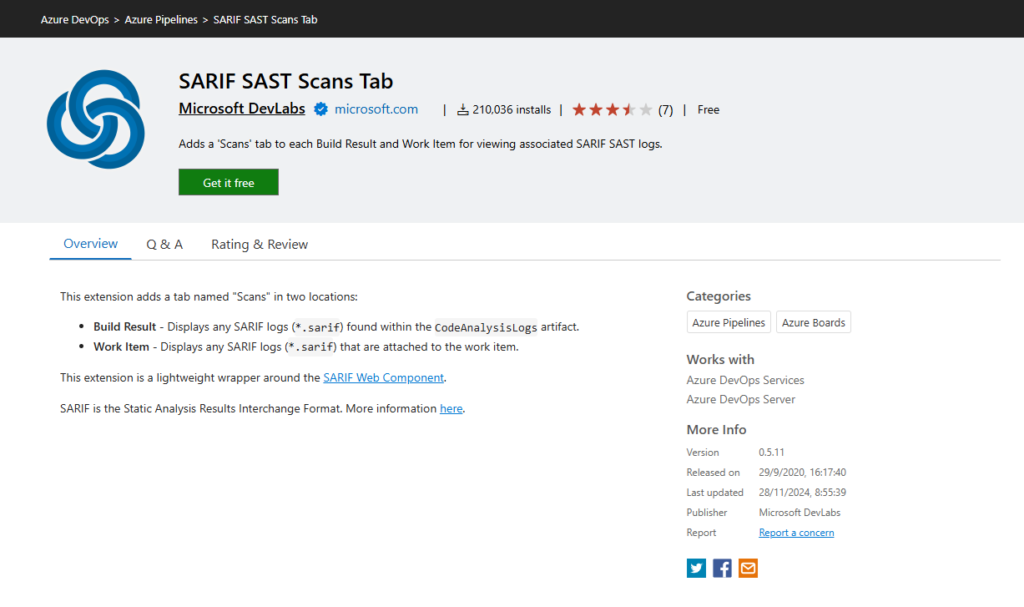This screenshot has height=607, width=1024.
Task: Share extension via Facebook icon
Action: (x=722, y=568)
